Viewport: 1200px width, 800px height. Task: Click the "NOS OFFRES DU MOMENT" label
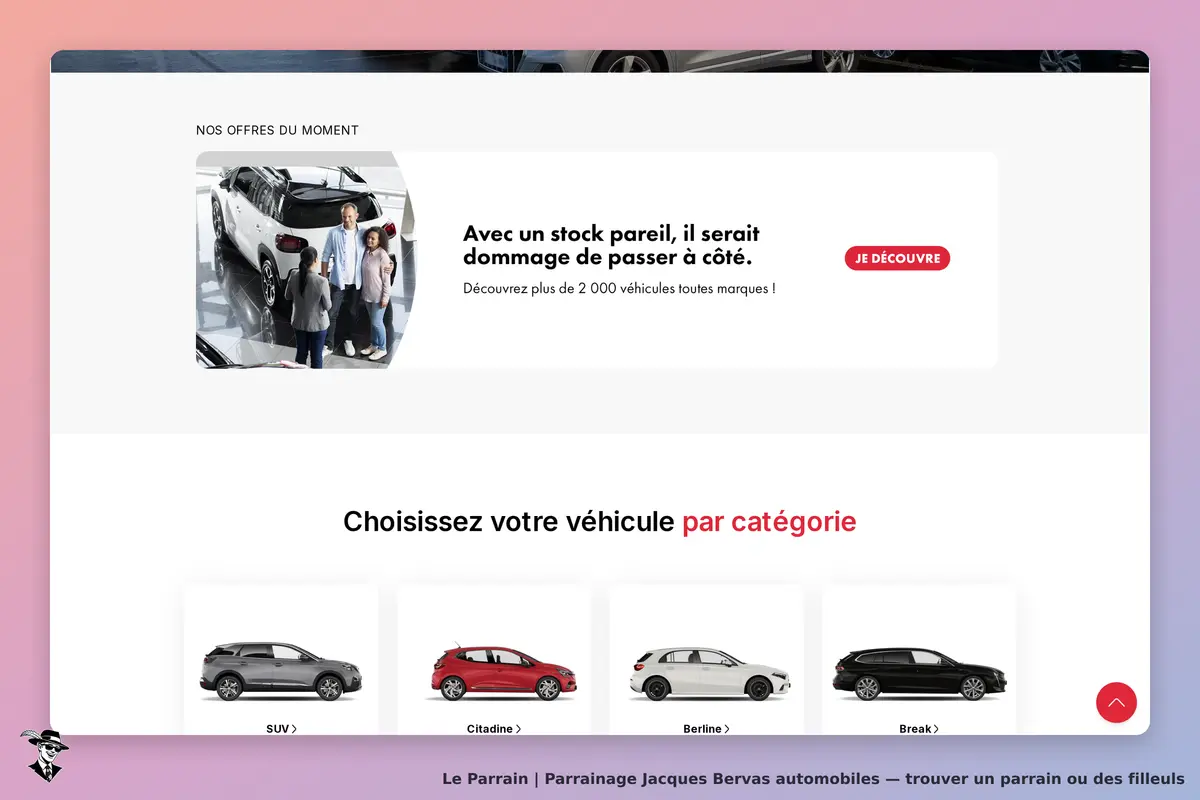277,130
